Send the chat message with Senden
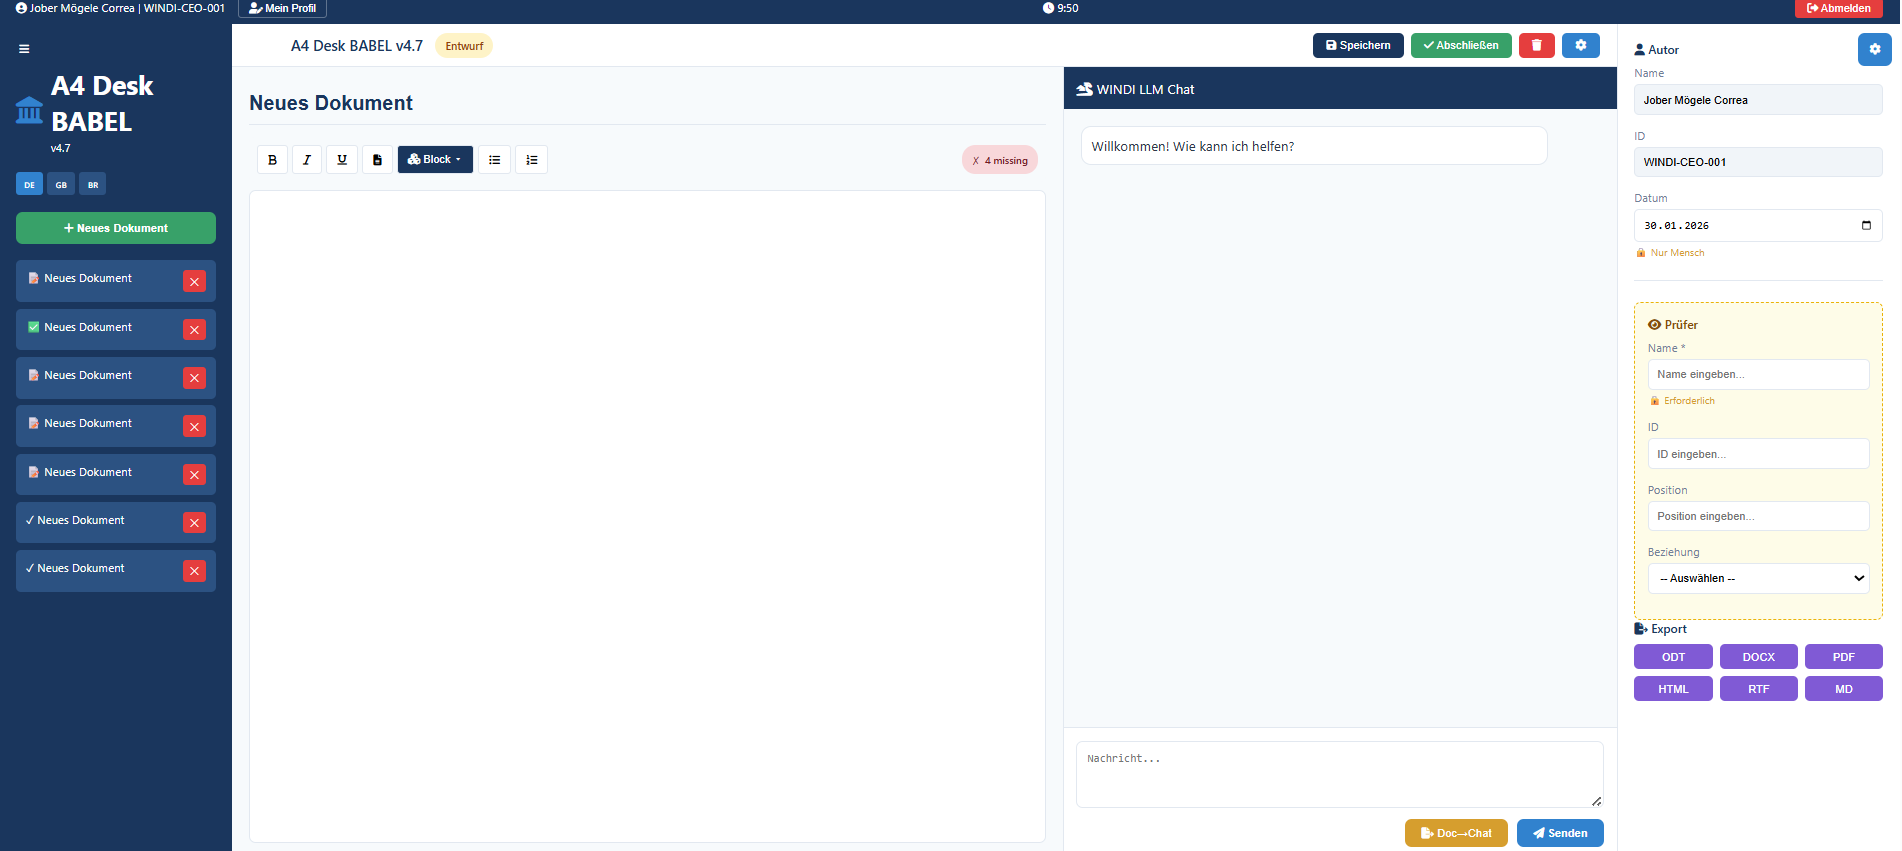Screen dimensions: 1902x851 pos(1560,833)
